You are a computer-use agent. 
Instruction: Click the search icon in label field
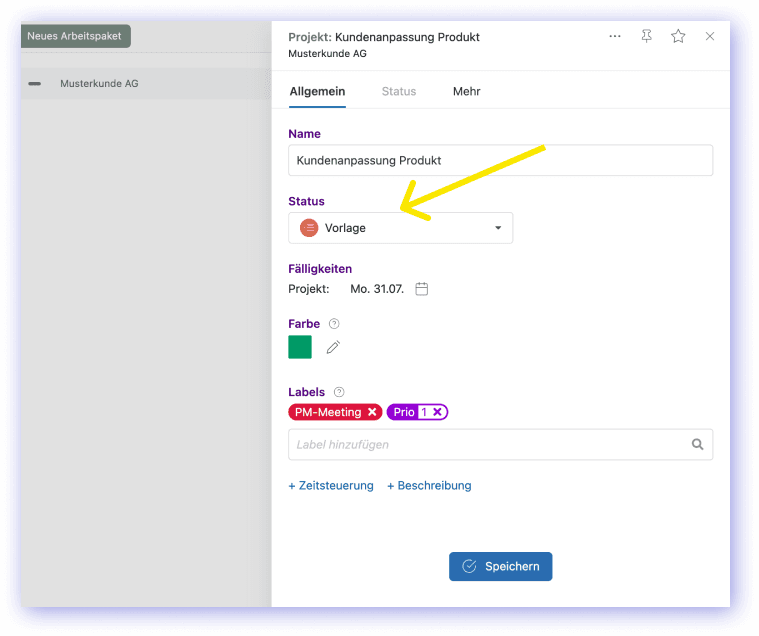coord(698,444)
